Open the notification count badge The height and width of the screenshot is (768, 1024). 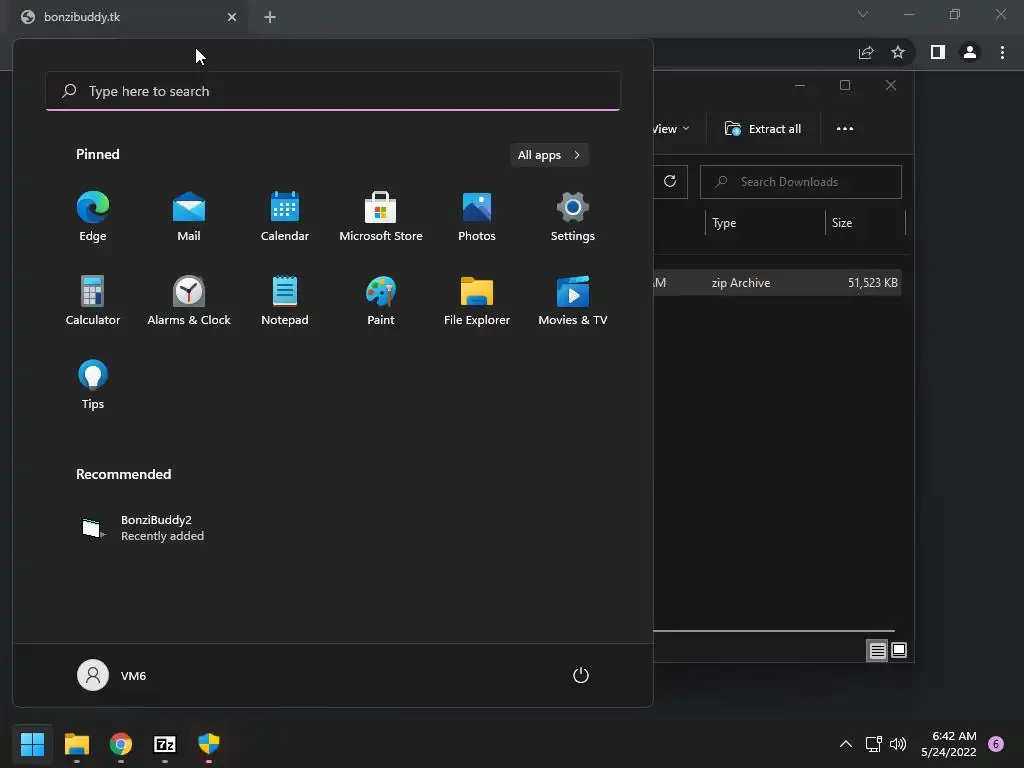point(996,744)
